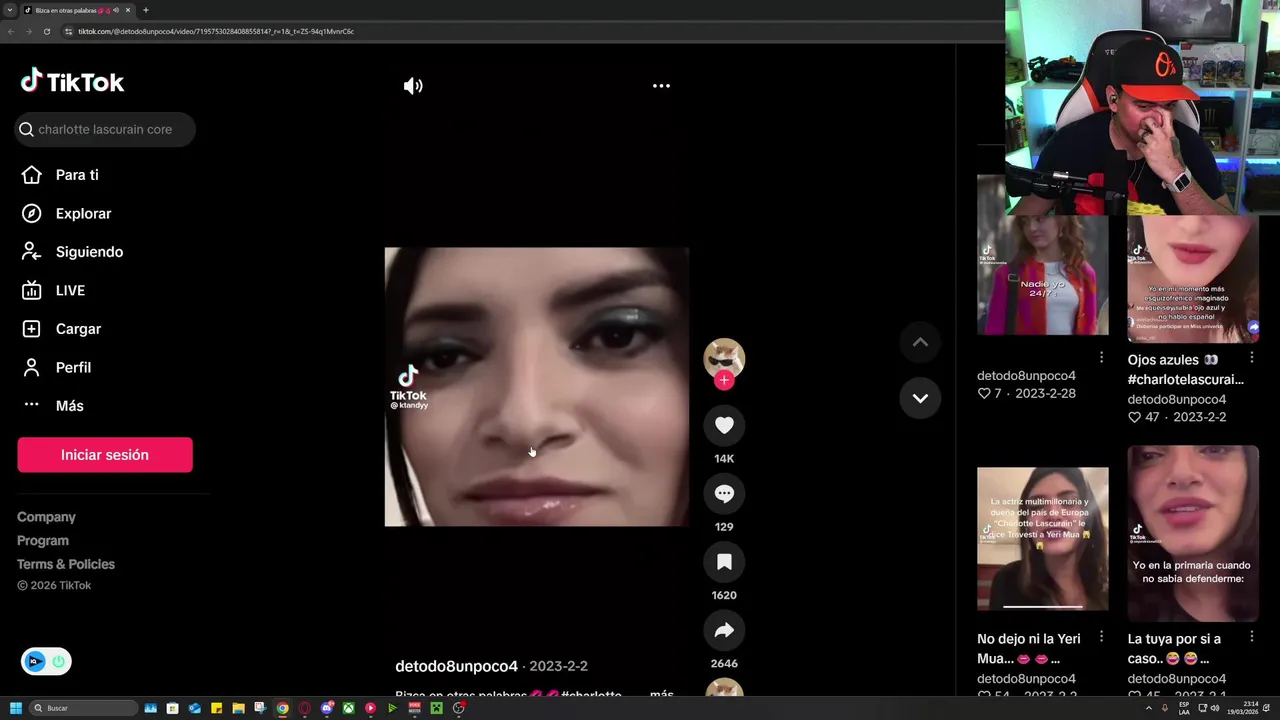The height and width of the screenshot is (720, 1280).
Task: Open the Discord taskbar icon
Action: pyautogui.click(x=327, y=708)
